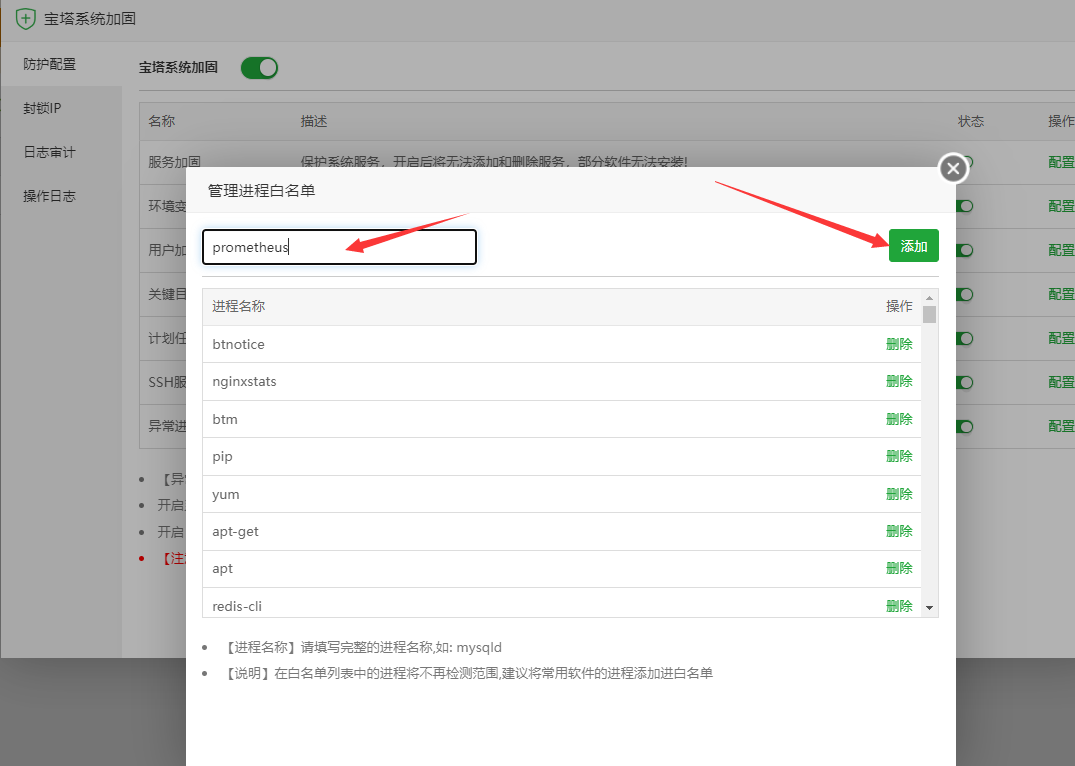Remove btm from the process whitelist
This screenshot has height=766, width=1075.
point(898,419)
